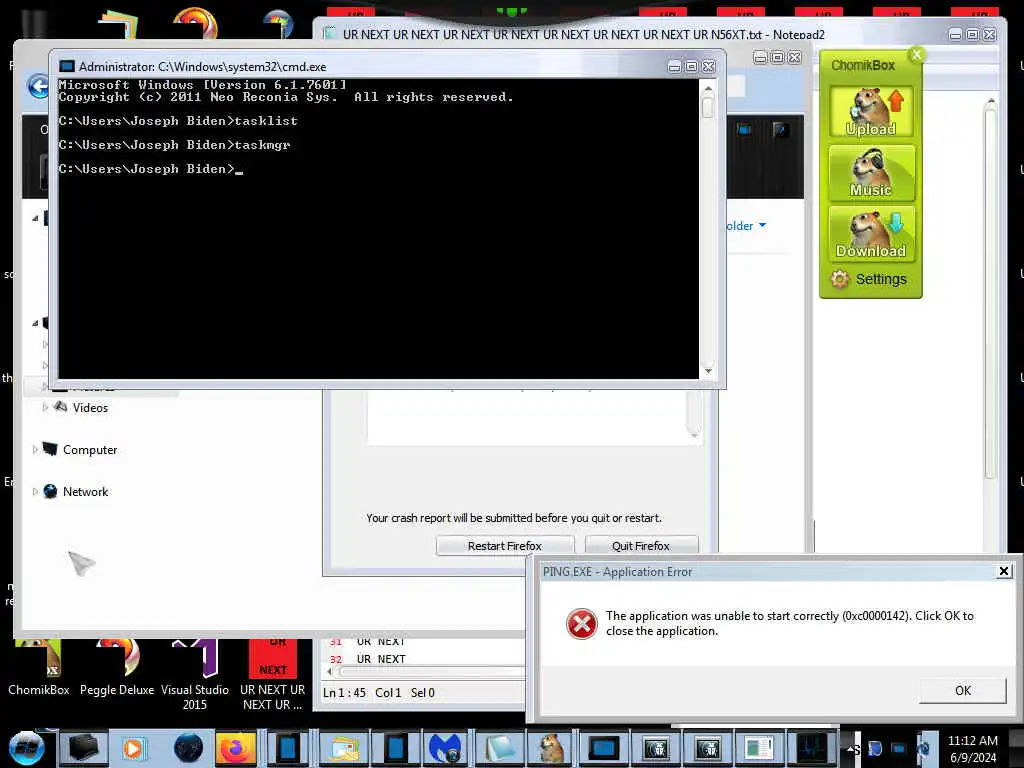
Task: Click the Notepad2 title bar document icon
Action: (330, 33)
